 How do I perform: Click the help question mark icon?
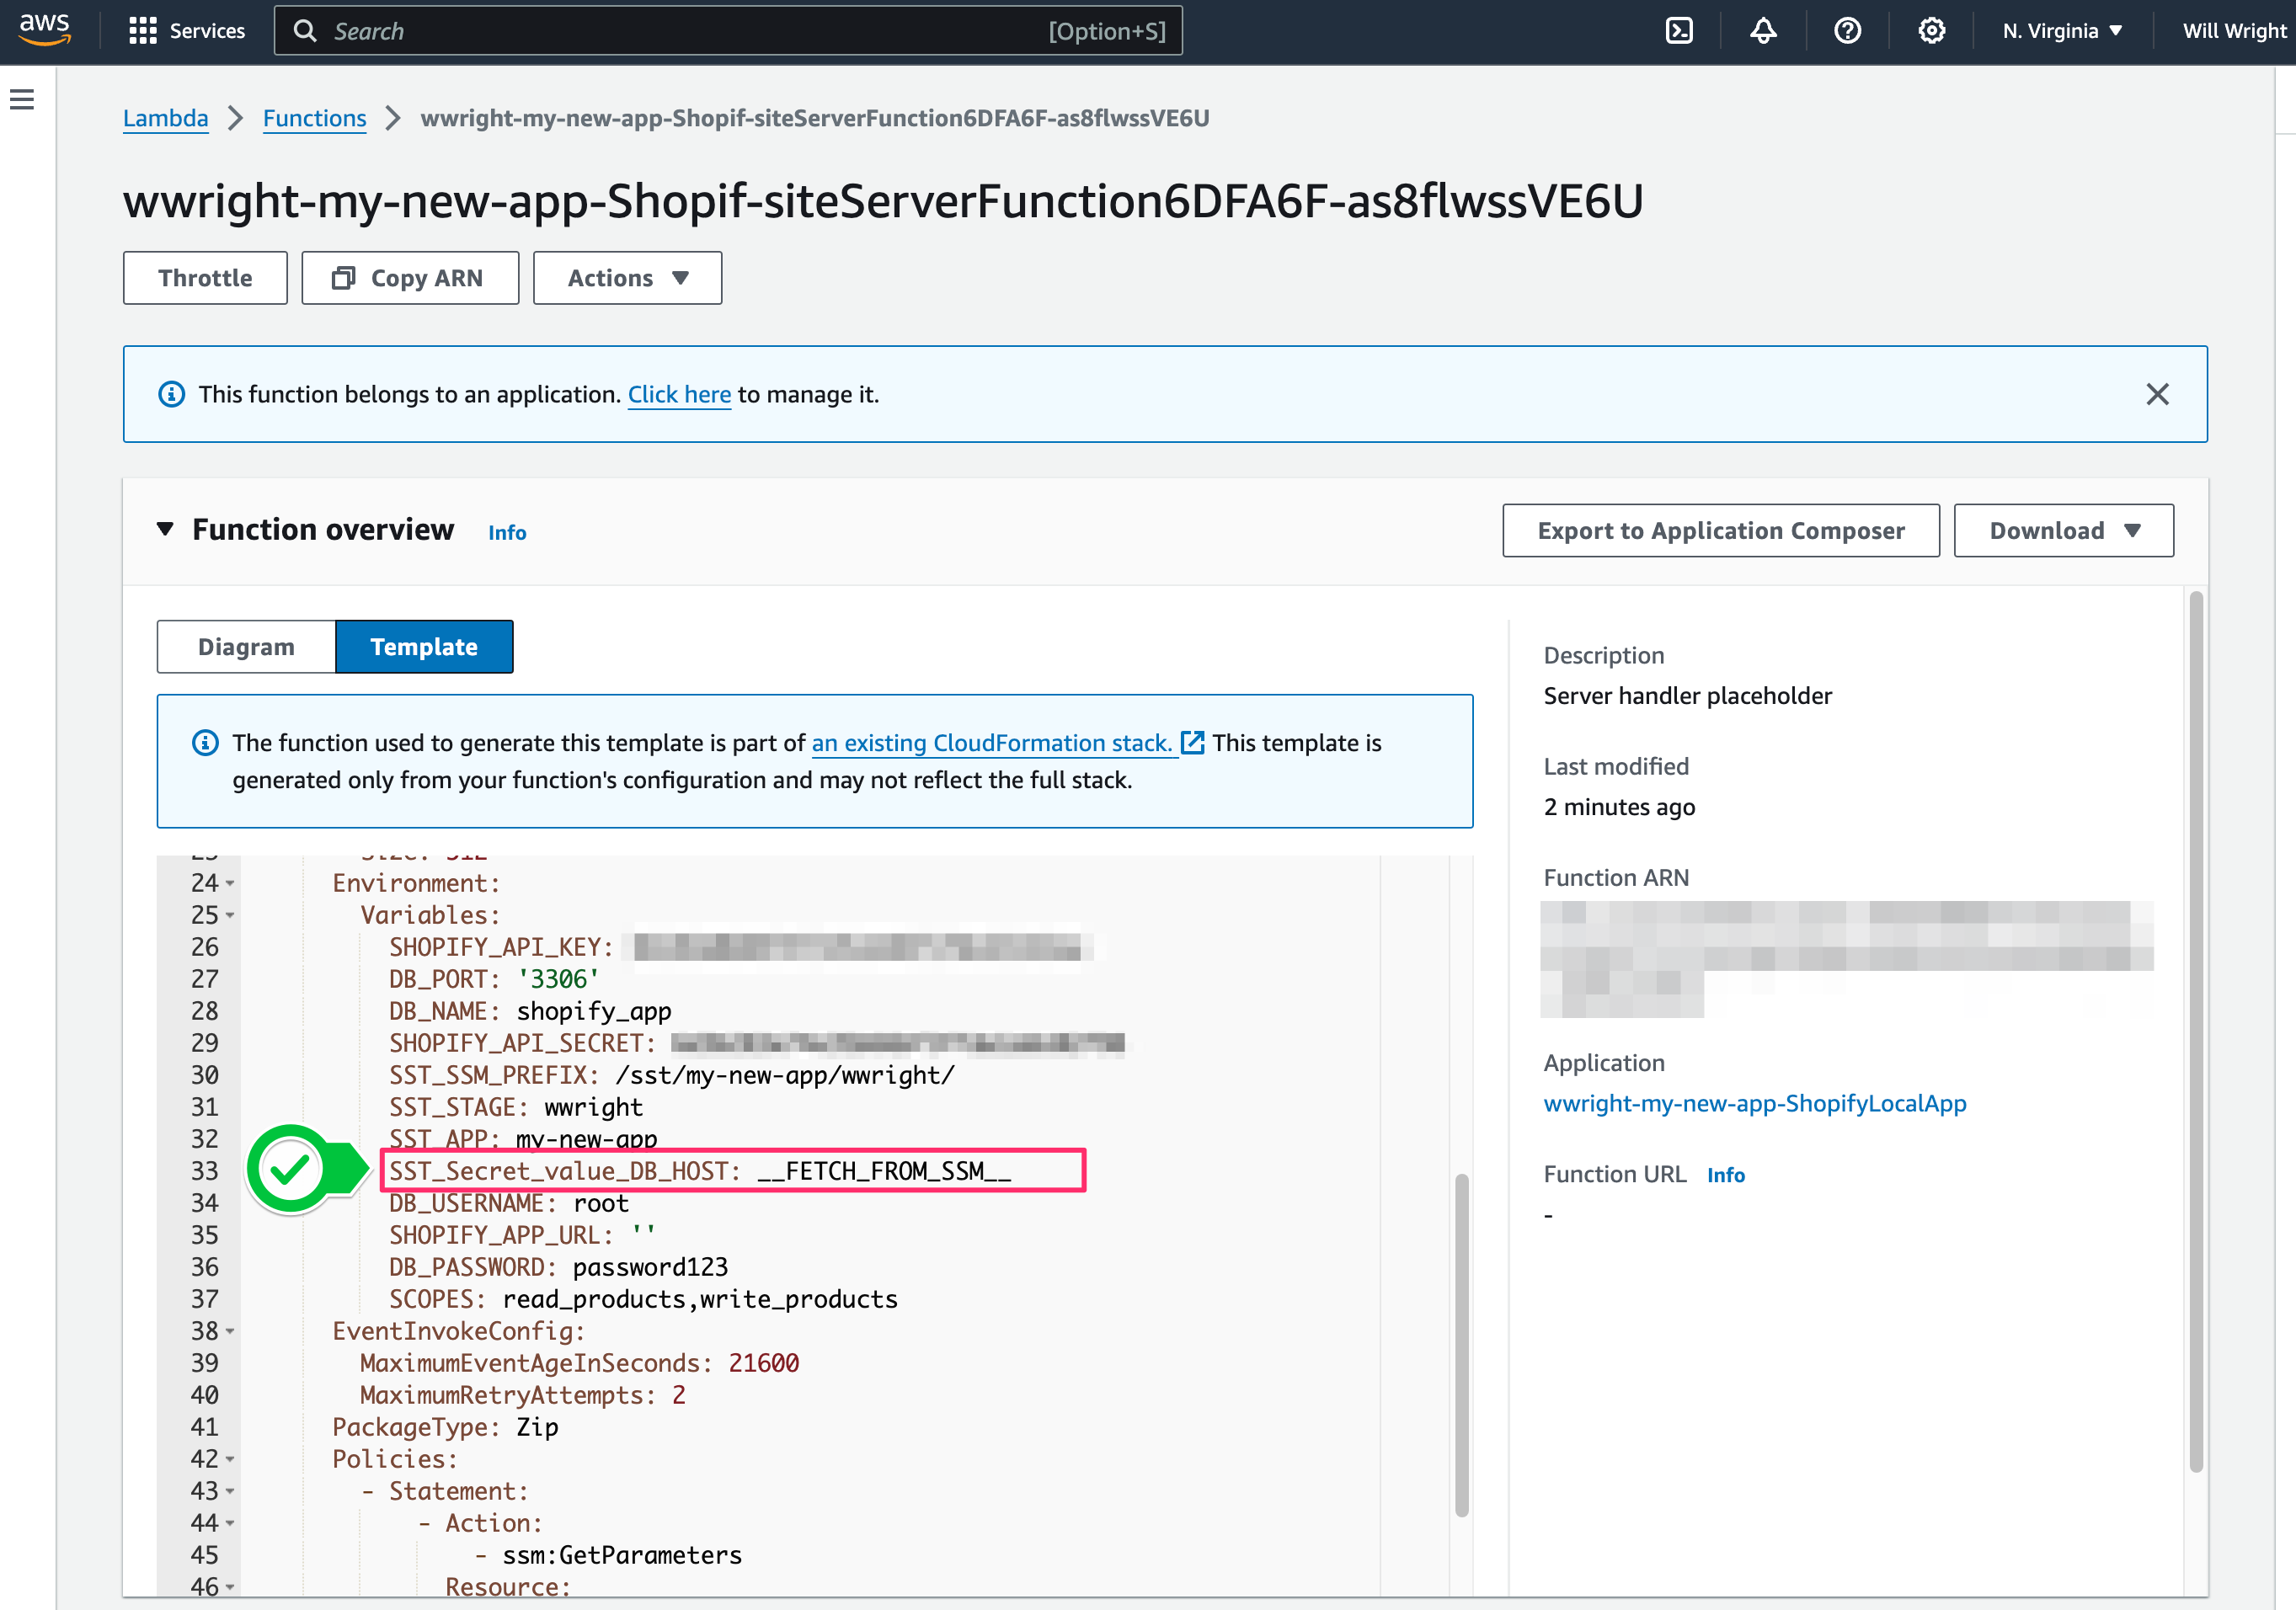pyautogui.click(x=1848, y=31)
